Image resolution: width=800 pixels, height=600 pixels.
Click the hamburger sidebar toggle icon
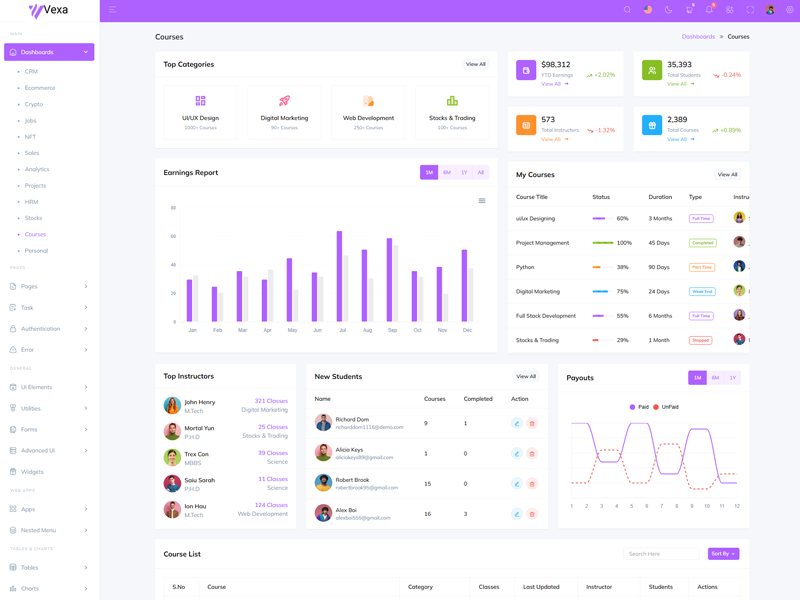click(x=112, y=10)
